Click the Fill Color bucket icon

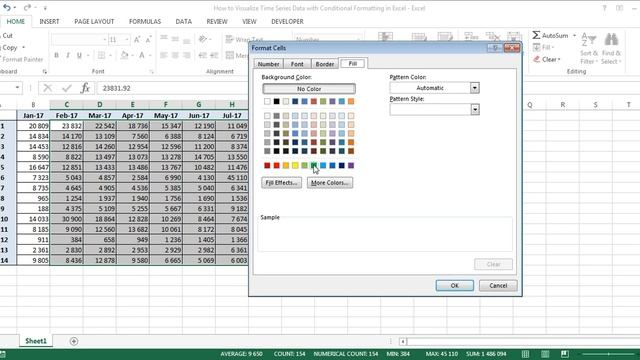click(124, 55)
